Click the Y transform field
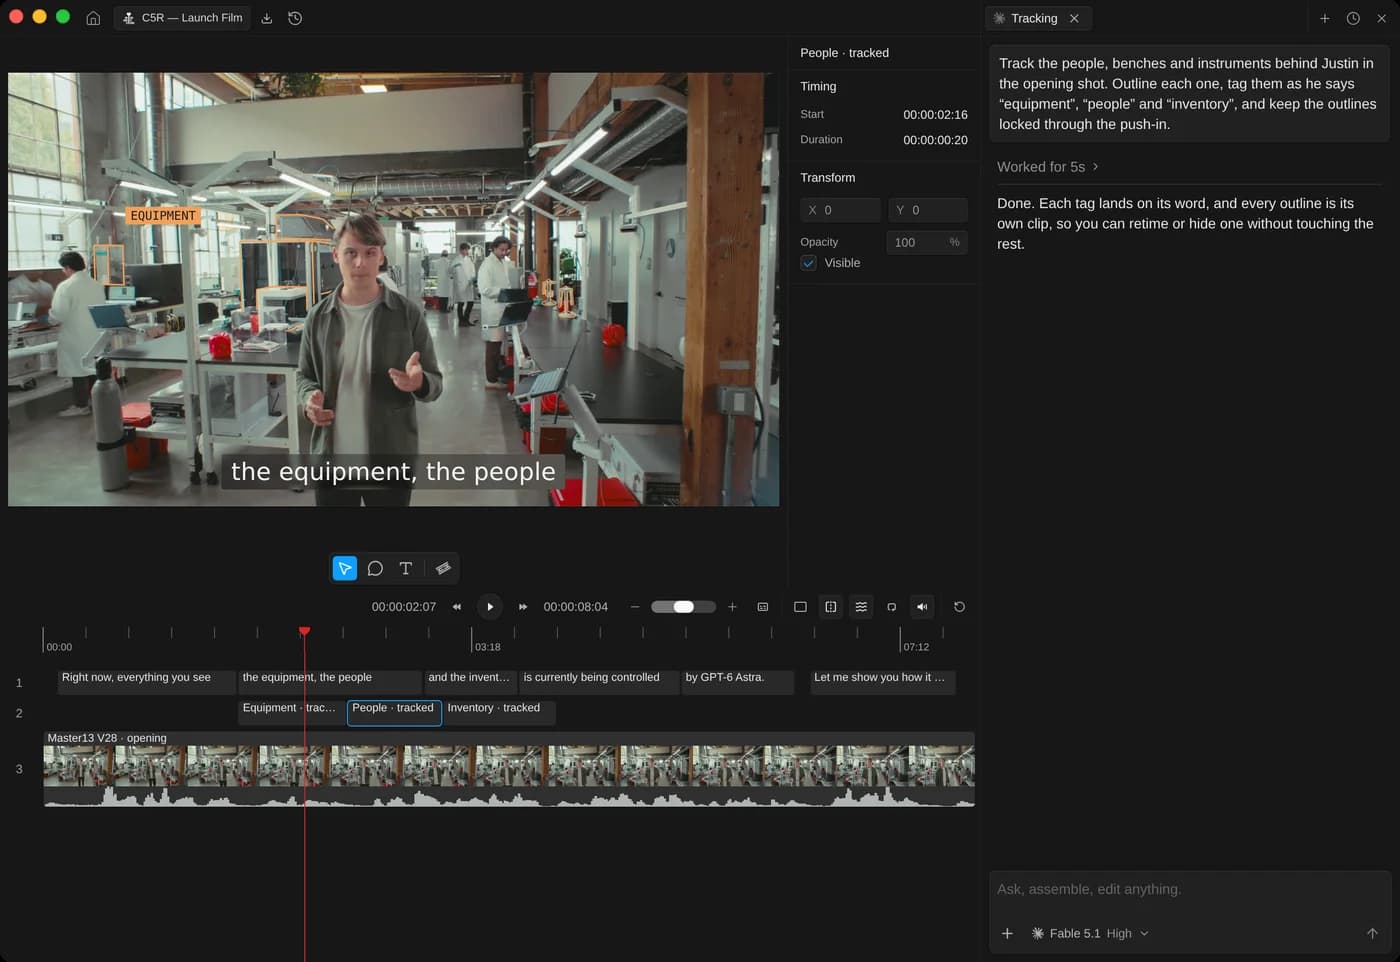Image resolution: width=1400 pixels, height=962 pixels. 927,210
